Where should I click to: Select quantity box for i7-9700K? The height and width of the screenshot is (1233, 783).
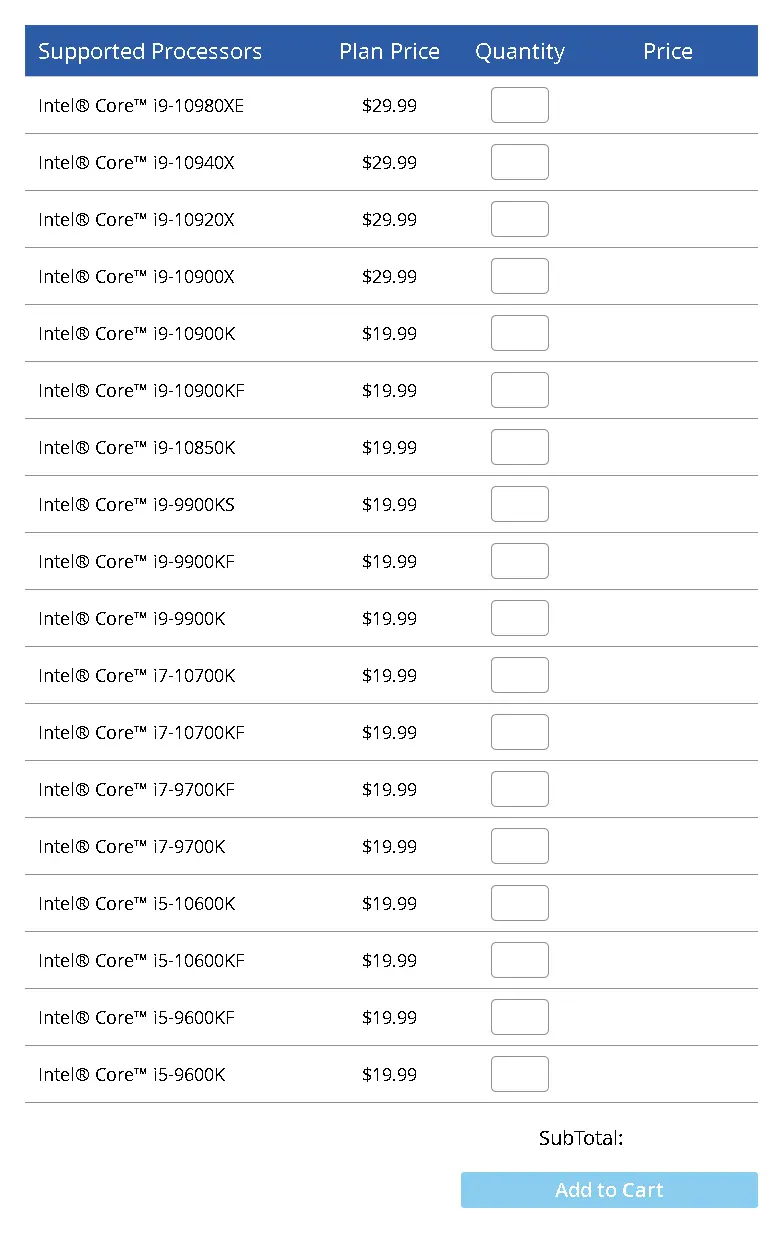coord(520,846)
